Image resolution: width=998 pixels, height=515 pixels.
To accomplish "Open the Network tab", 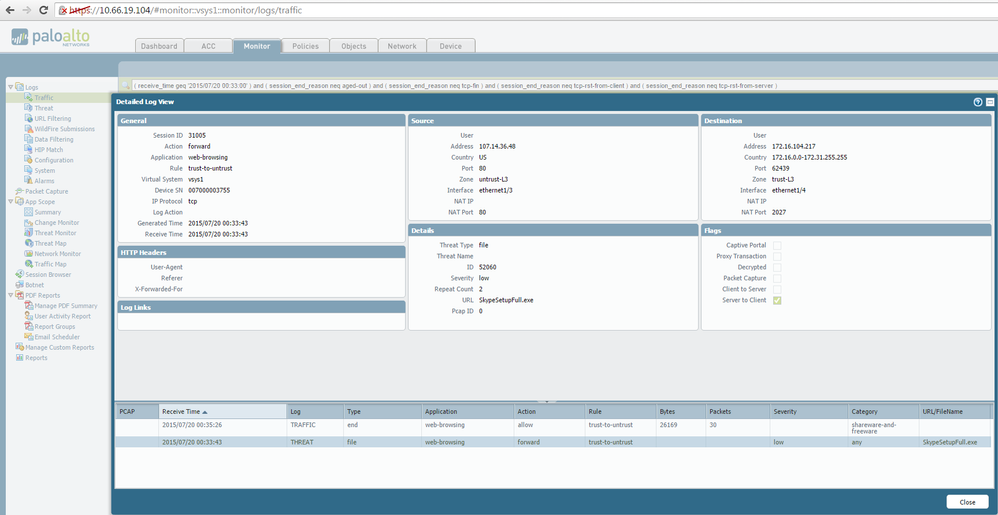I will tap(402, 46).
